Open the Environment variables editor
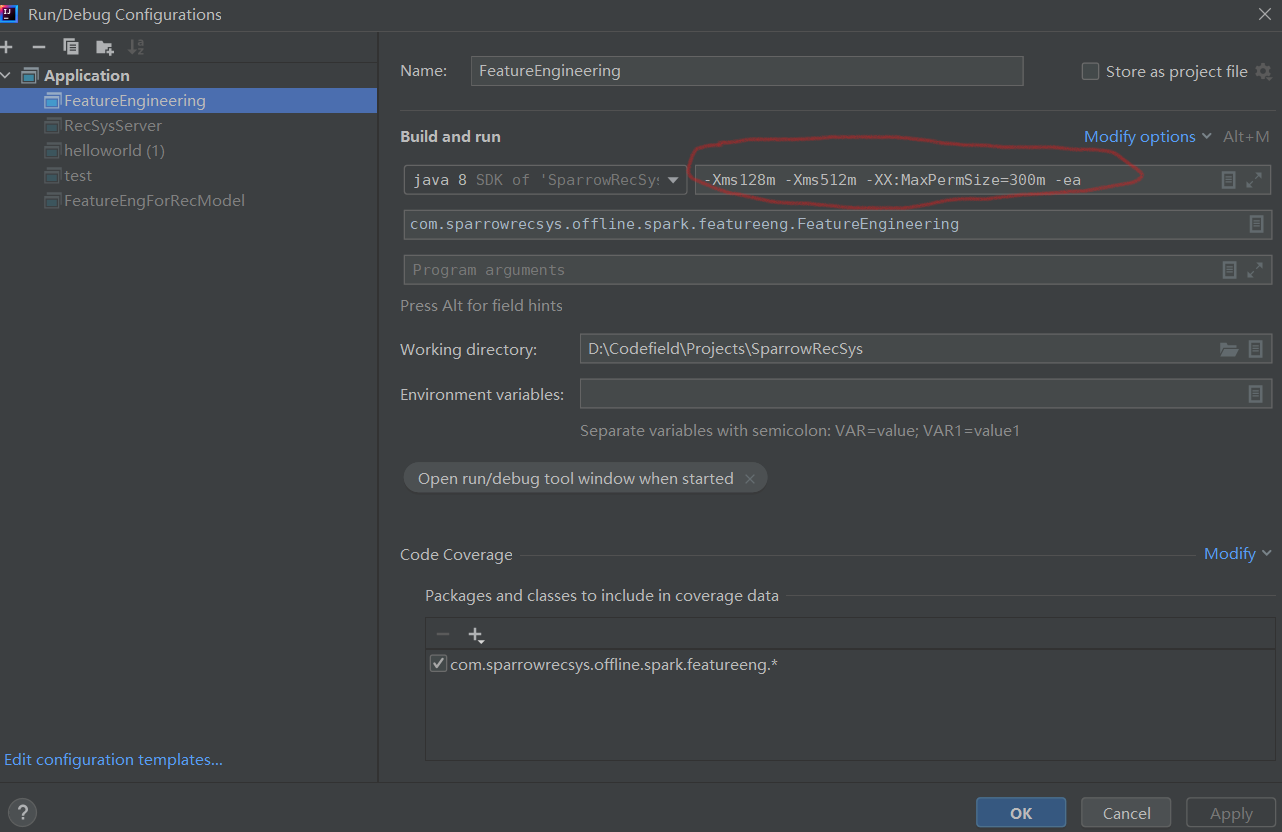The height and width of the screenshot is (832, 1282). pos(1255,394)
